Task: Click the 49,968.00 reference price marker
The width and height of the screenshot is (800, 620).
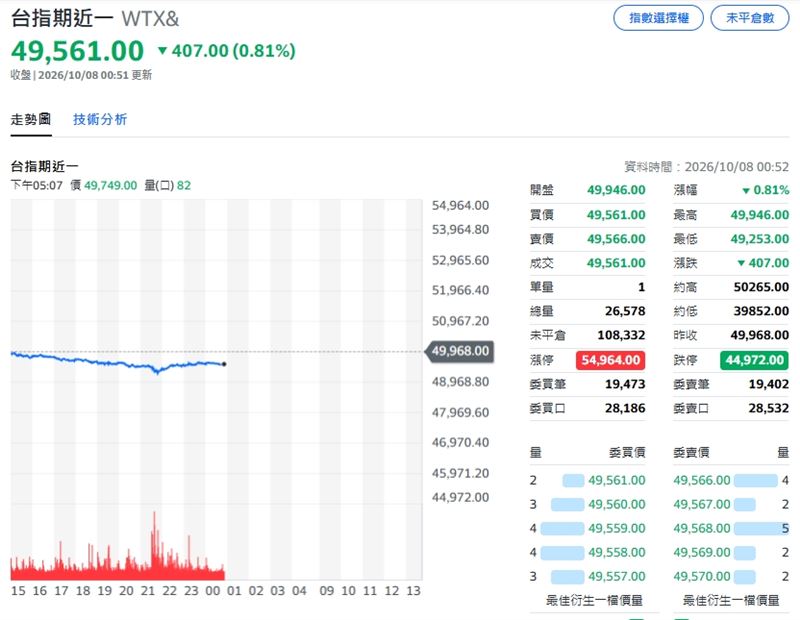Action: (459, 351)
